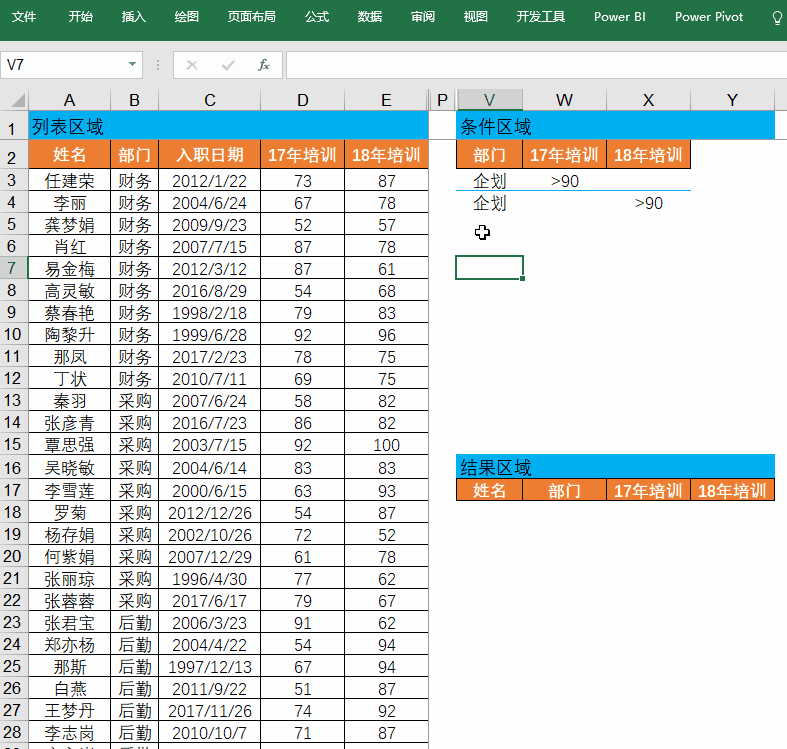Click the cell with name 任建荣
787x749 pixels.
click(x=69, y=181)
